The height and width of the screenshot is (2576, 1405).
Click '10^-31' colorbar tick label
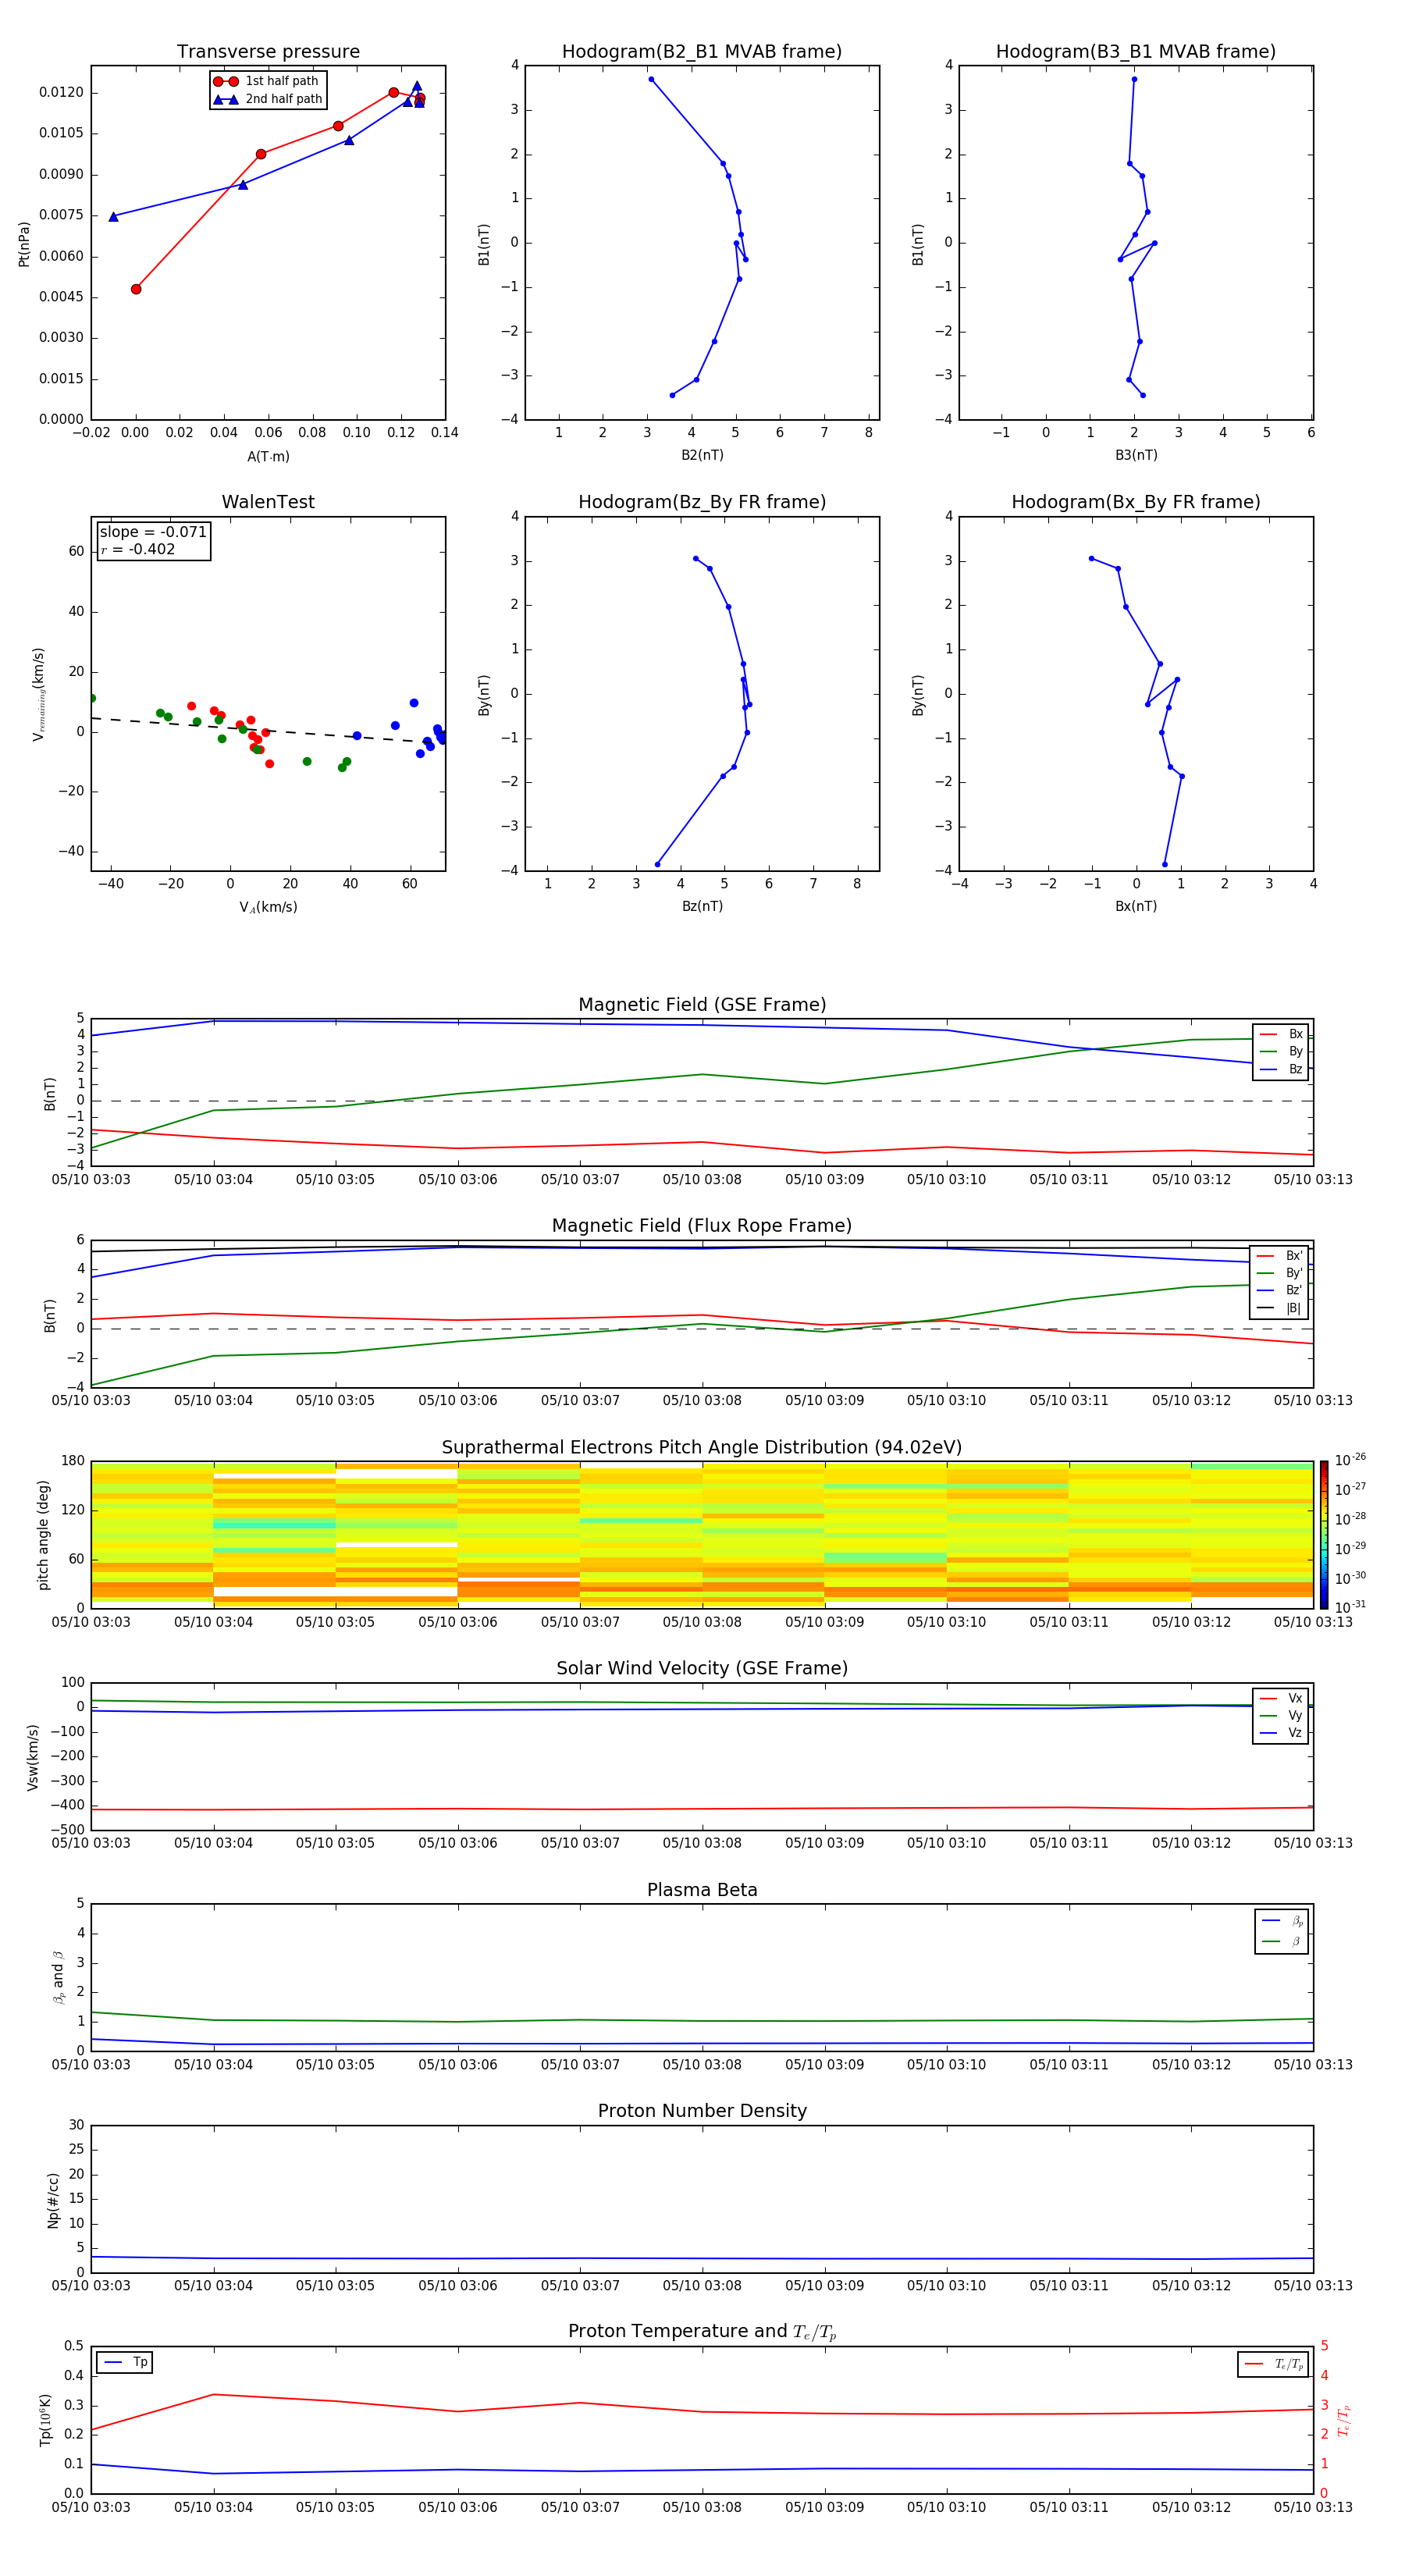pos(1350,1607)
